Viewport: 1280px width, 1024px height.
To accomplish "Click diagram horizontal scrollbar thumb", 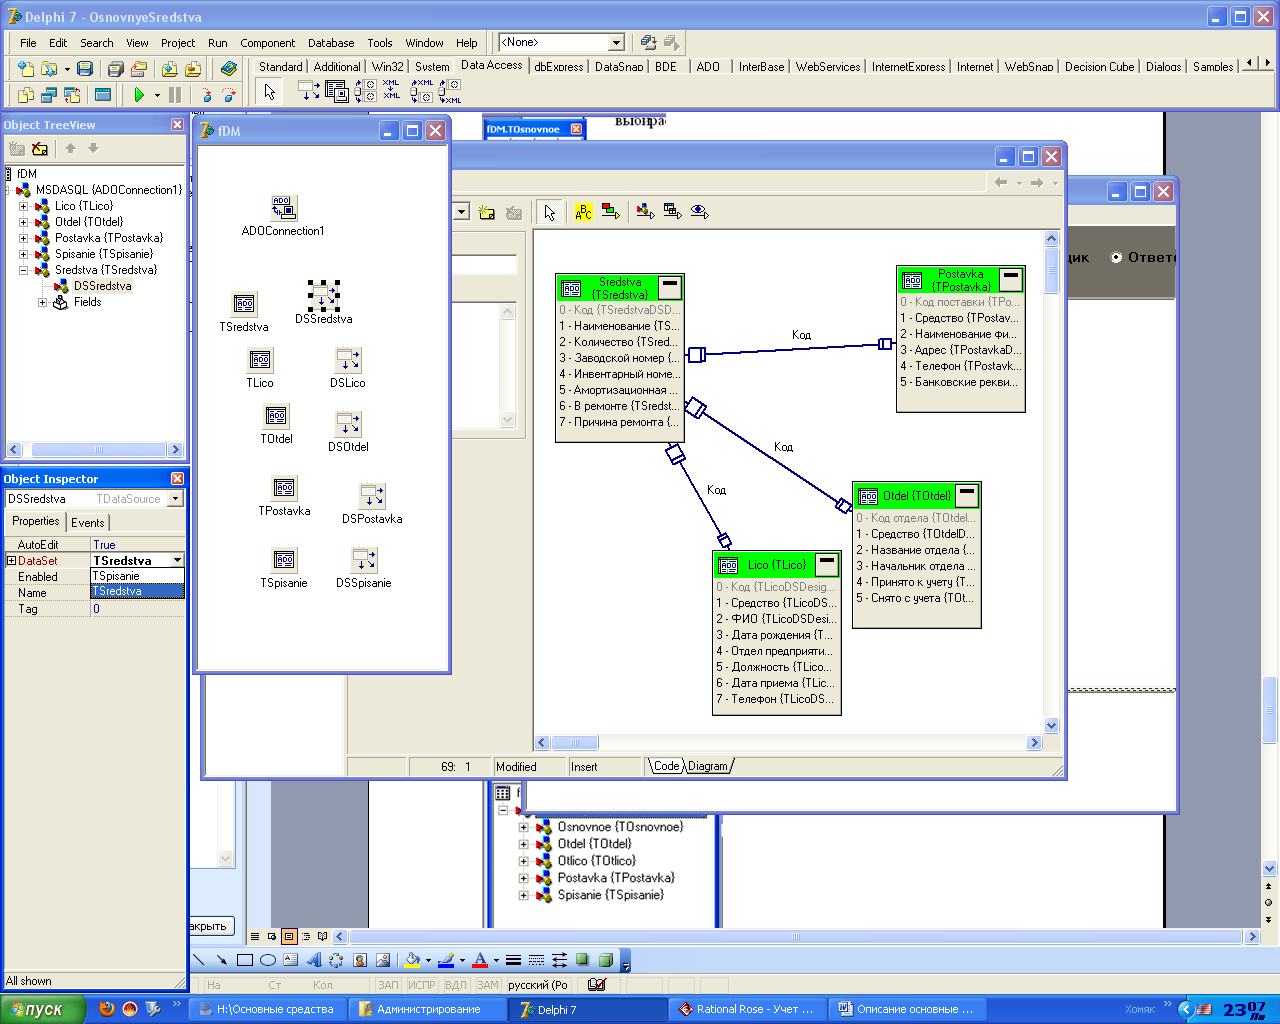I will pos(575,742).
